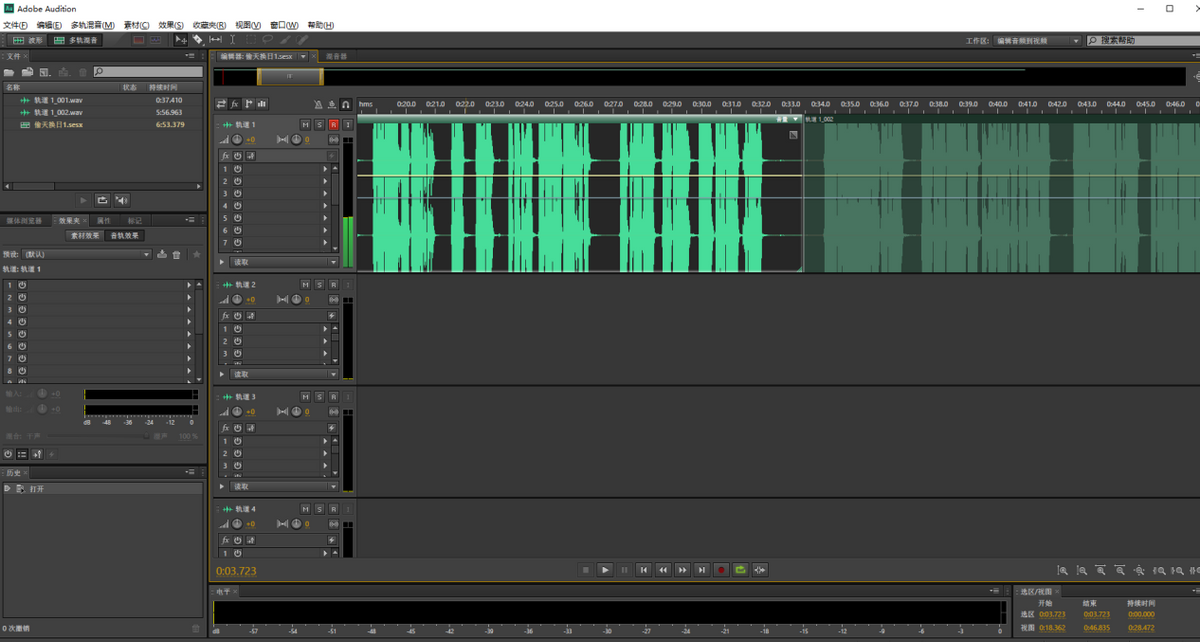
Task: Click Move playhead to previous button
Action: [x=644, y=570]
